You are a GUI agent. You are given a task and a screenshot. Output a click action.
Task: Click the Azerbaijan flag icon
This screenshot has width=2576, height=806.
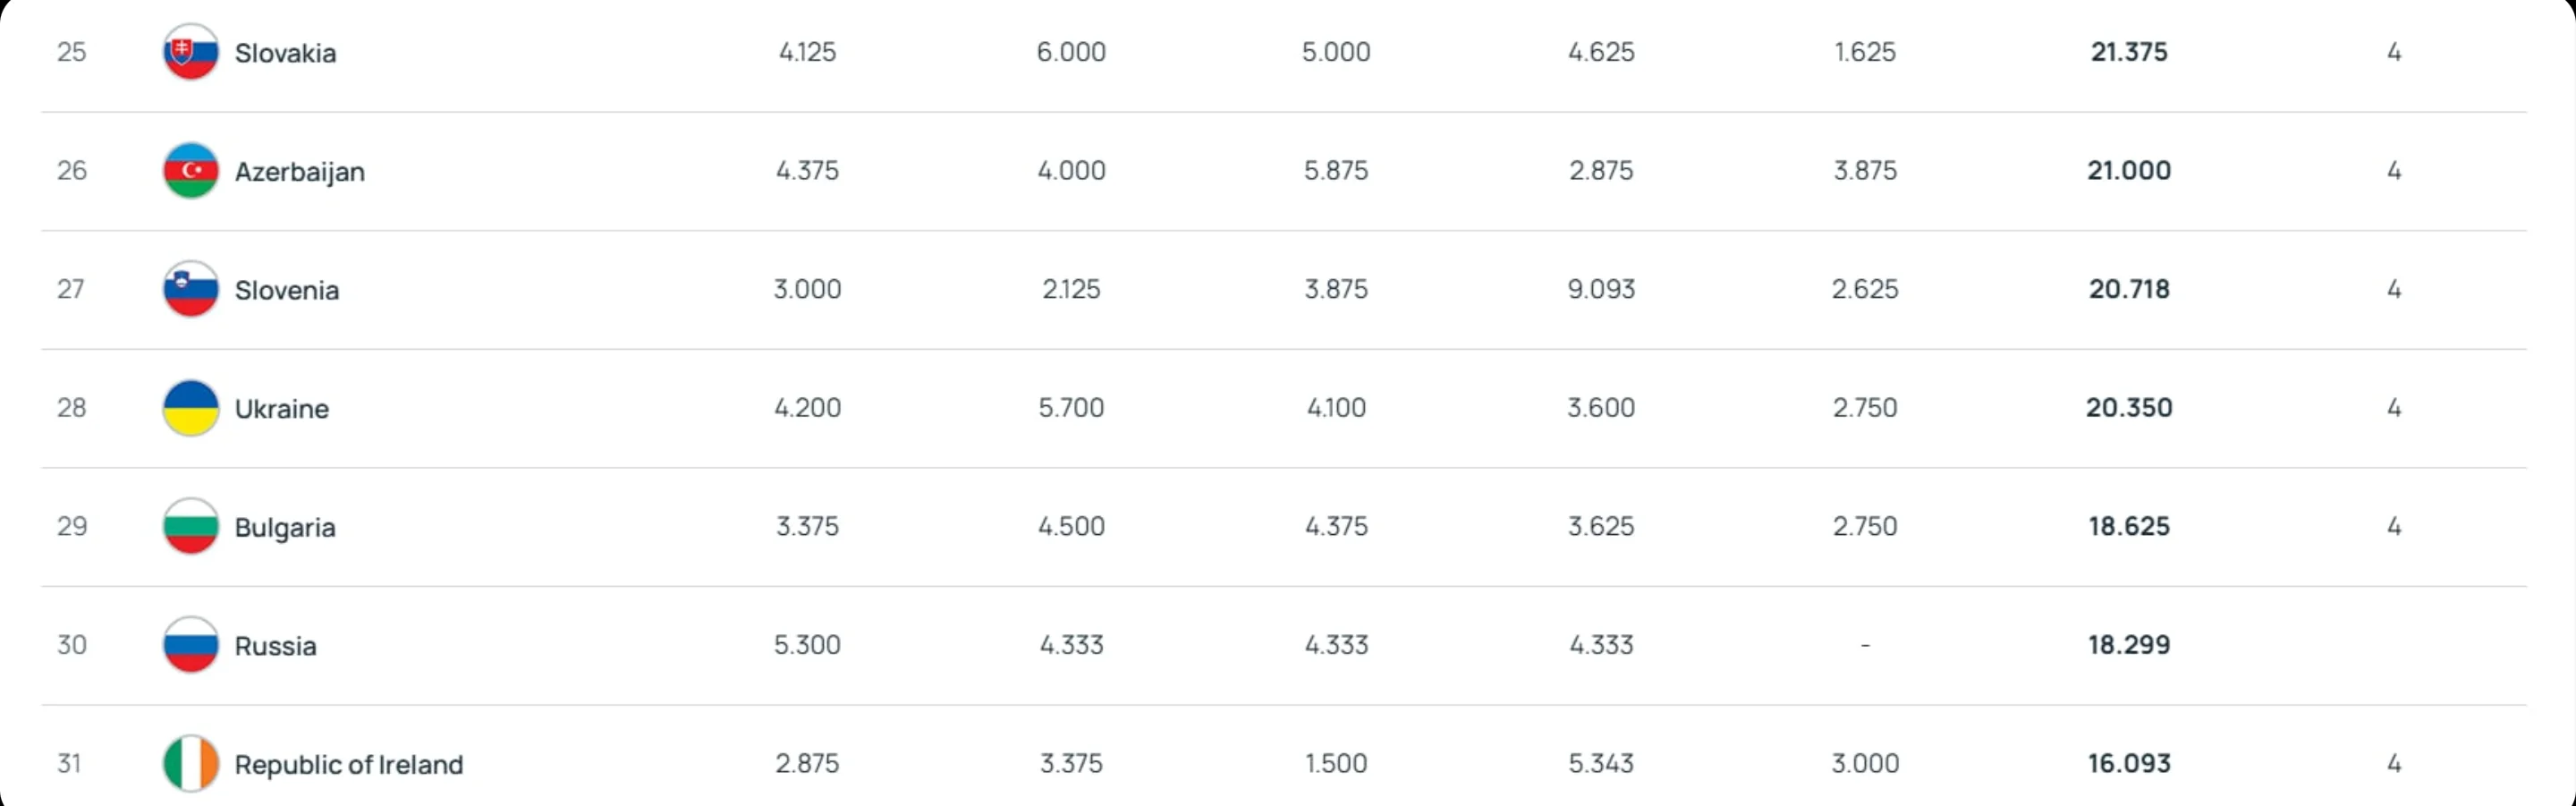(x=190, y=171)
